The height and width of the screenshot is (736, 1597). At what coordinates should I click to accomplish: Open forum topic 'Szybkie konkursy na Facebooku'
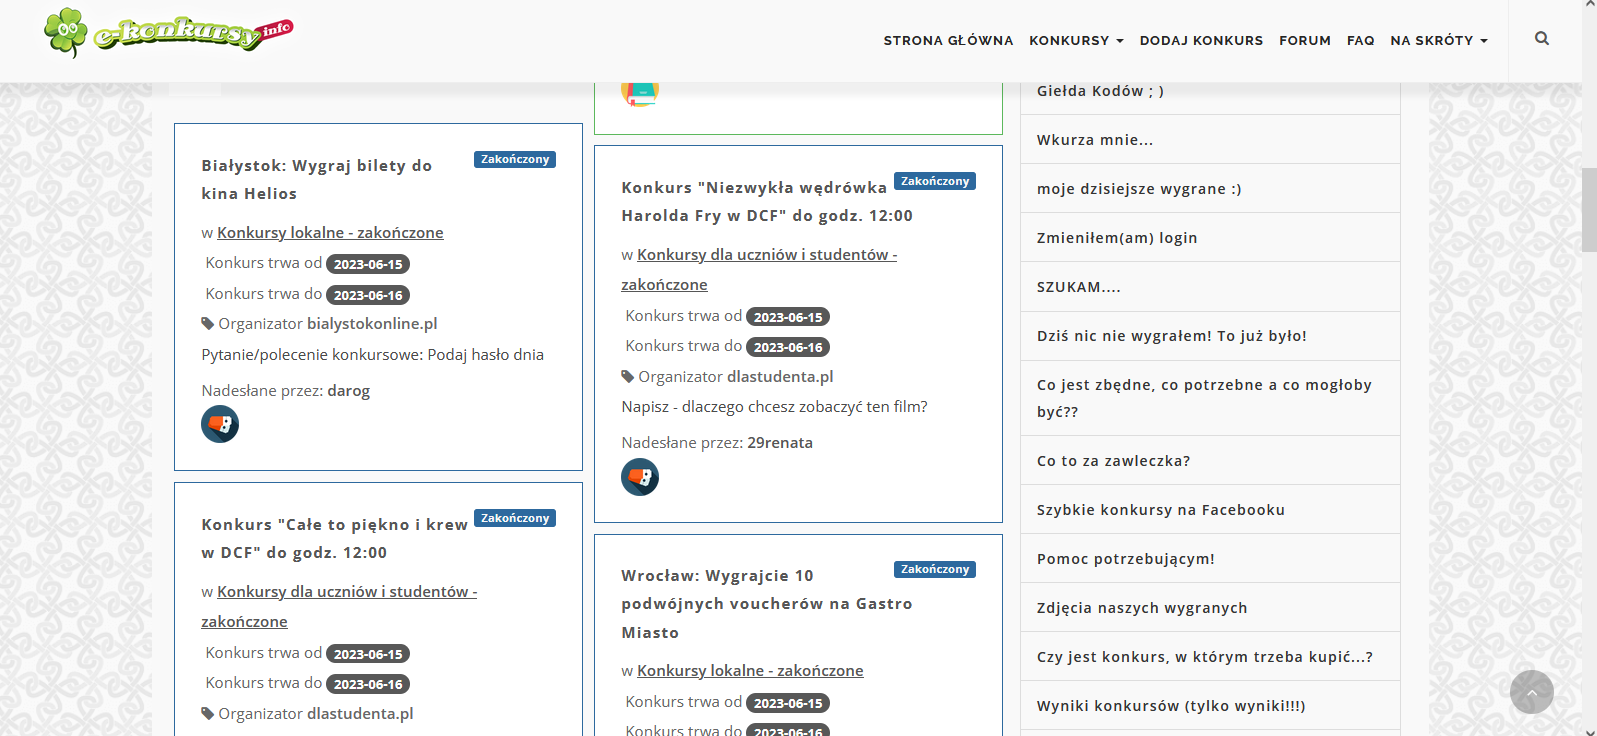(1160, 510)
